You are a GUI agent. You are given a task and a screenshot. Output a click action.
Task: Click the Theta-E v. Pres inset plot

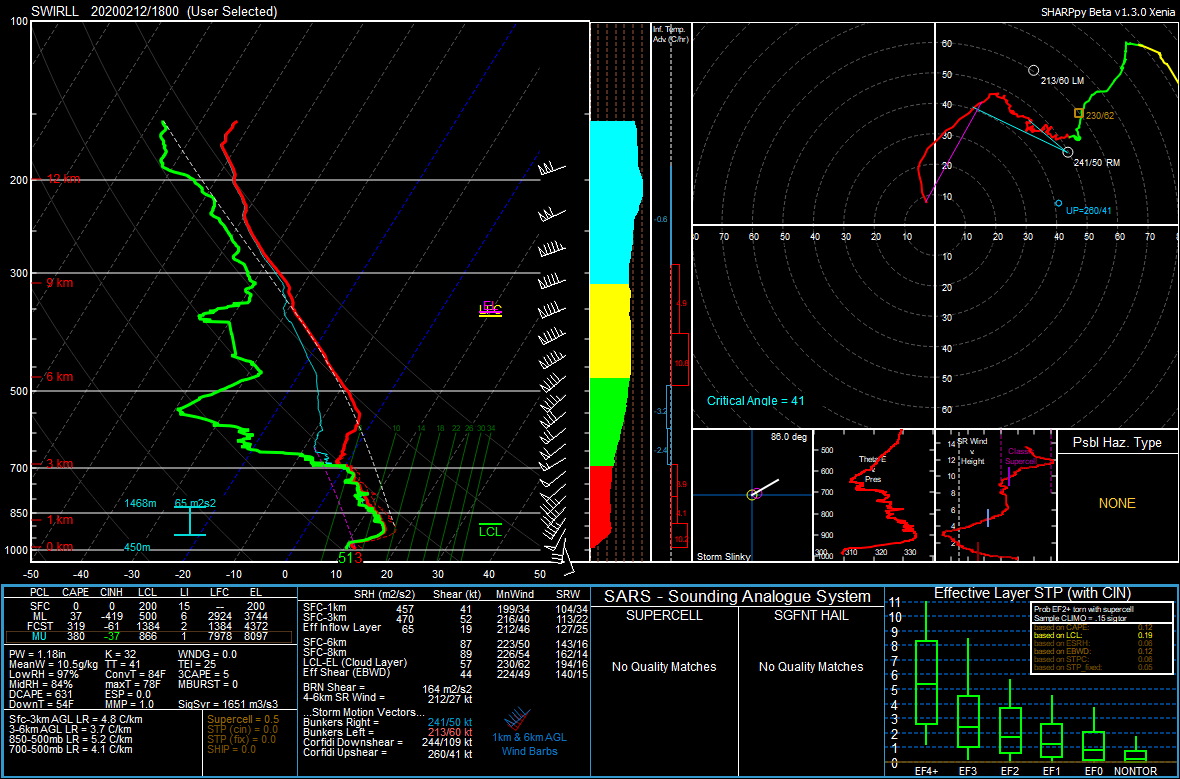872,494
